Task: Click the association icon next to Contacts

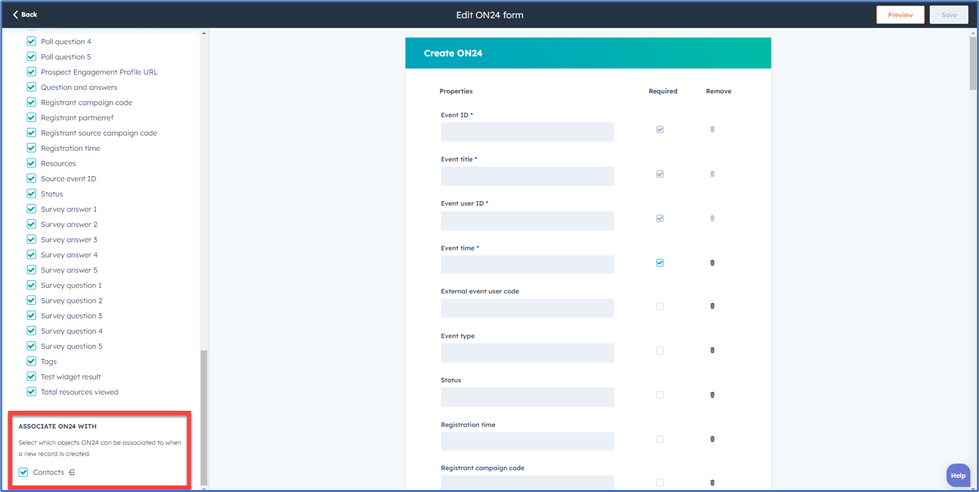Action: pyautogui.click(x=72, y=473)
